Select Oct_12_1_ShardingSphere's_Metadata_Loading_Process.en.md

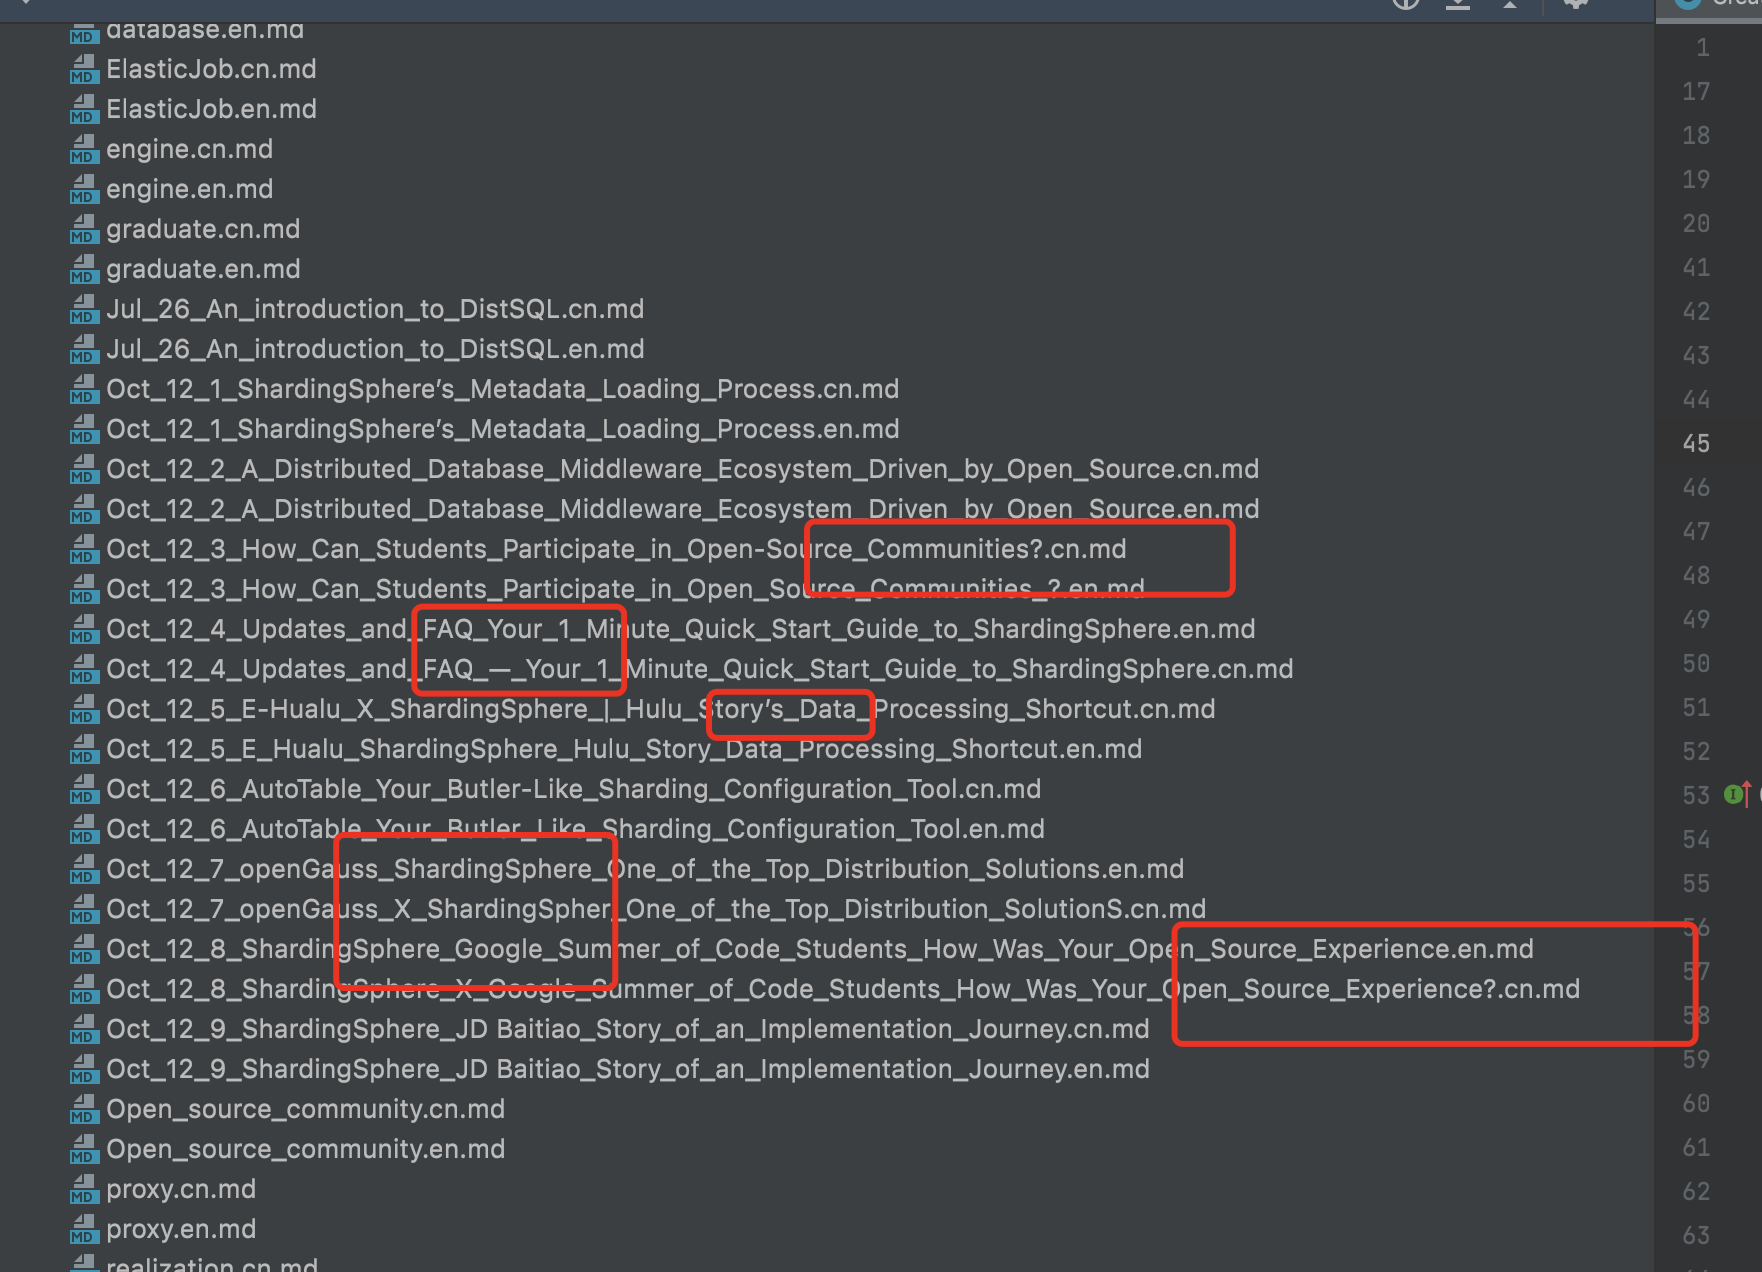click(502, 429)
